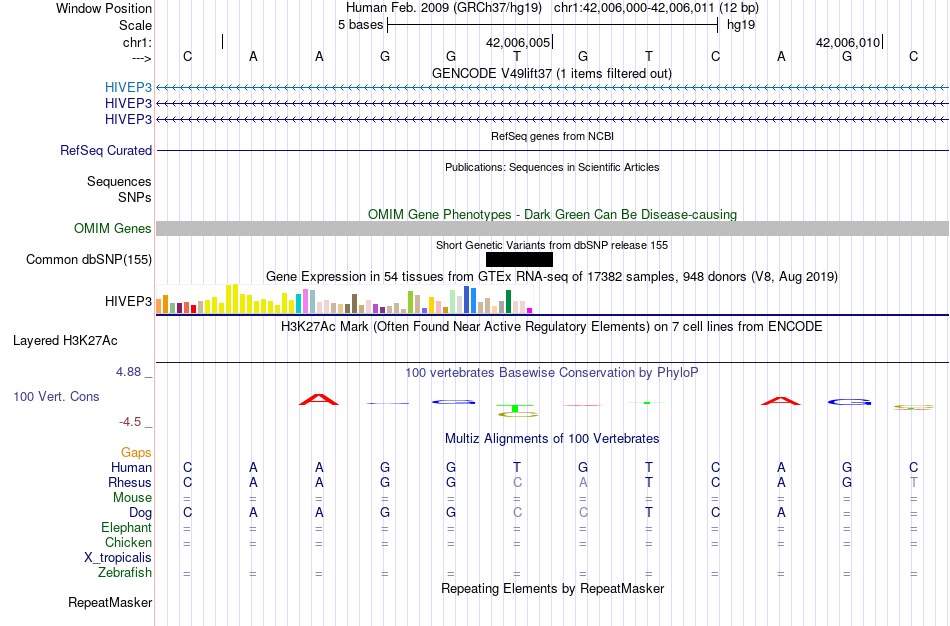
Task: Click the hg19 label beside the scale bar
Action: point(741,25)
